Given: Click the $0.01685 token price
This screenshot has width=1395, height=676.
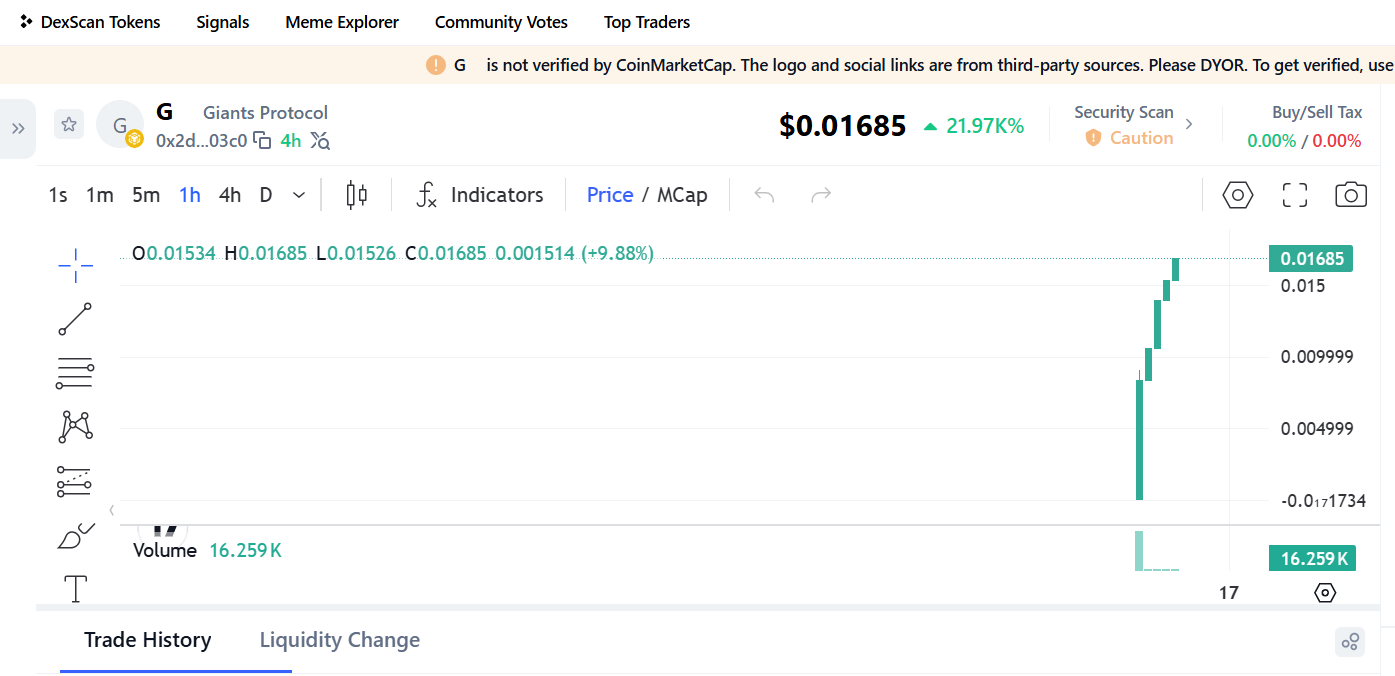Looking at the screenshot, I should pyautogui.click(x=843, y=126).
